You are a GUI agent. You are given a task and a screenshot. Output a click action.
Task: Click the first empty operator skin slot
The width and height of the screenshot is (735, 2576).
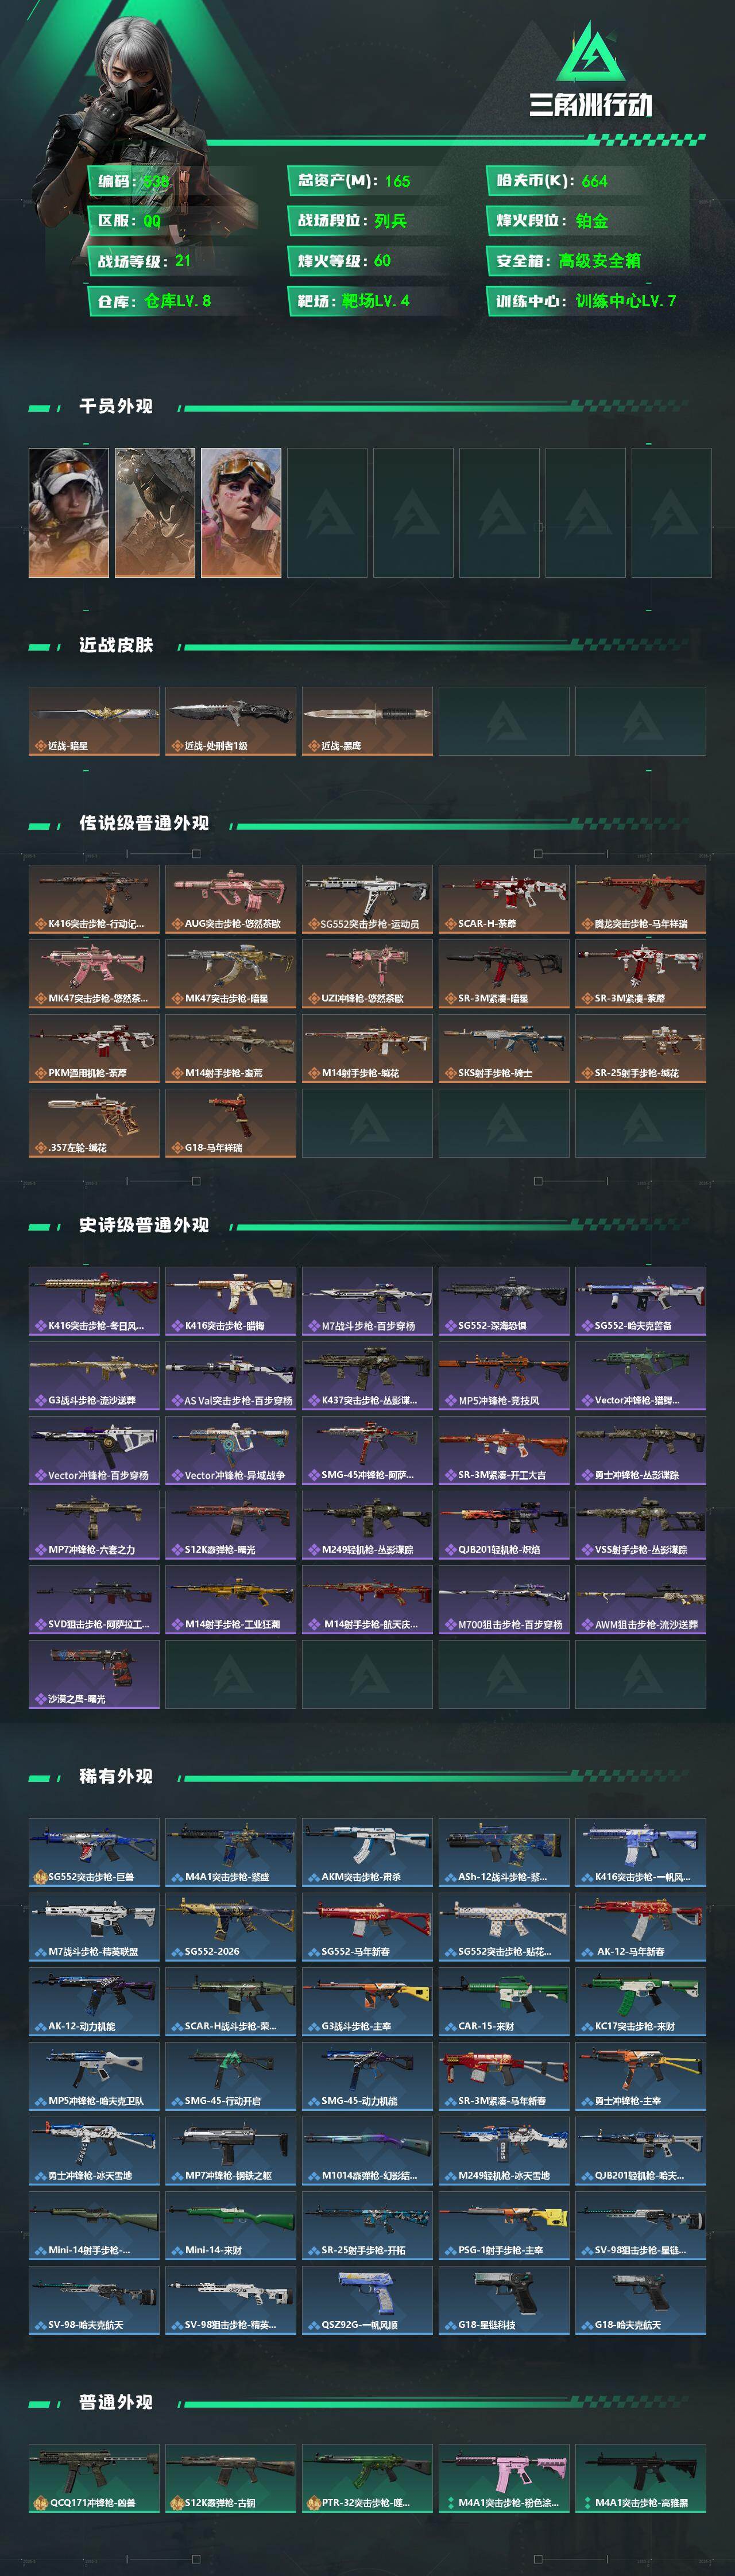coord(327,512)
